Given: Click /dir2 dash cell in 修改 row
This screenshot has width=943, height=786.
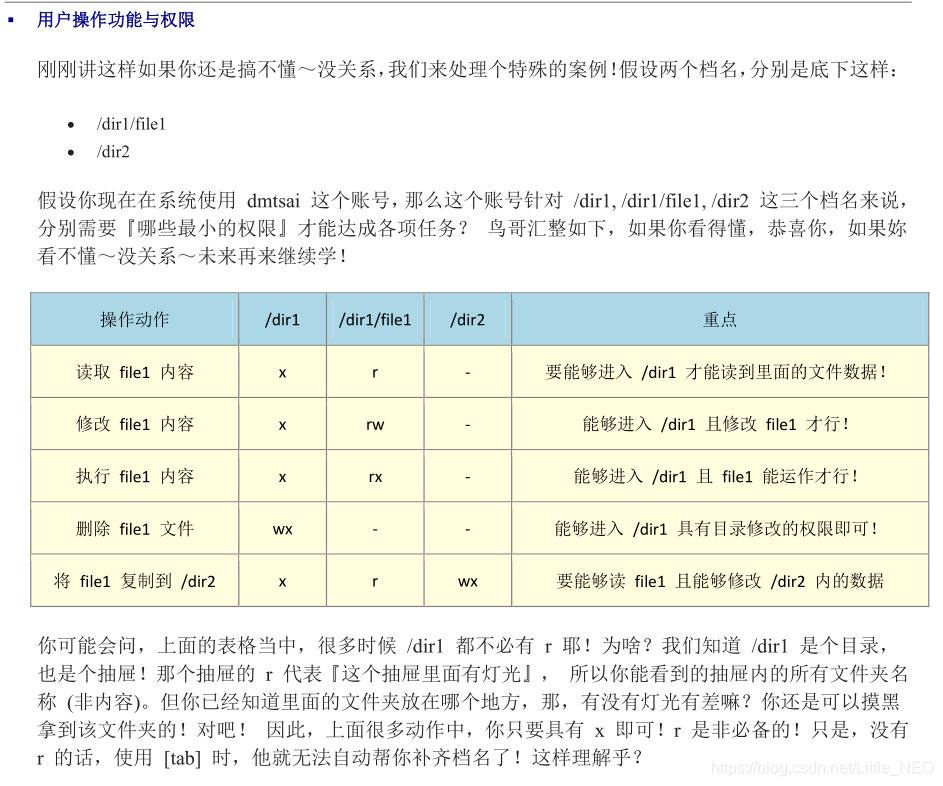Looking at the screenshot, I should pos(467,426).
